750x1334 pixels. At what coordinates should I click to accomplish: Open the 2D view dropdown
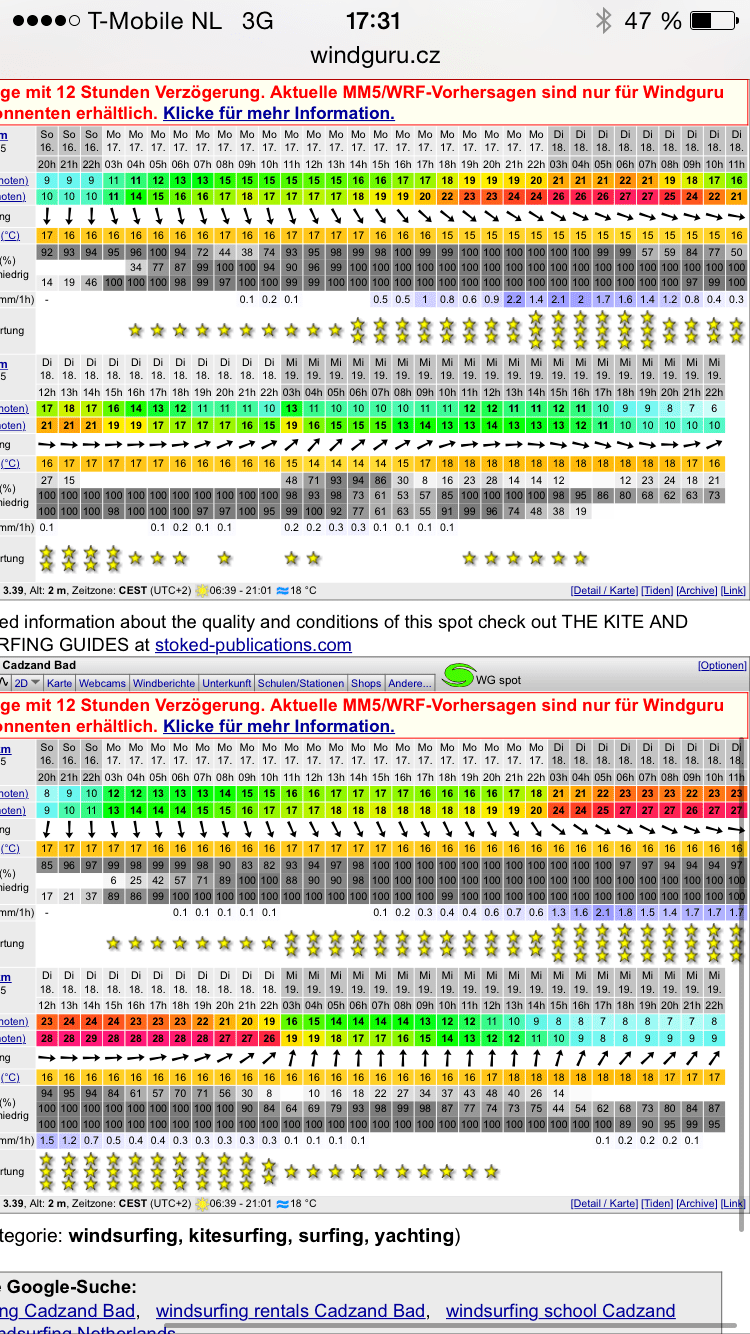pos(26,683)
